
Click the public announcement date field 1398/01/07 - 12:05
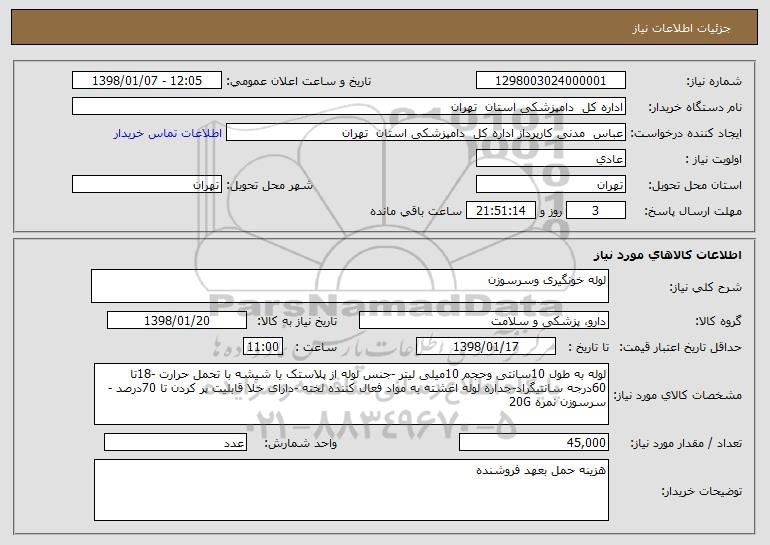point(147,81)
